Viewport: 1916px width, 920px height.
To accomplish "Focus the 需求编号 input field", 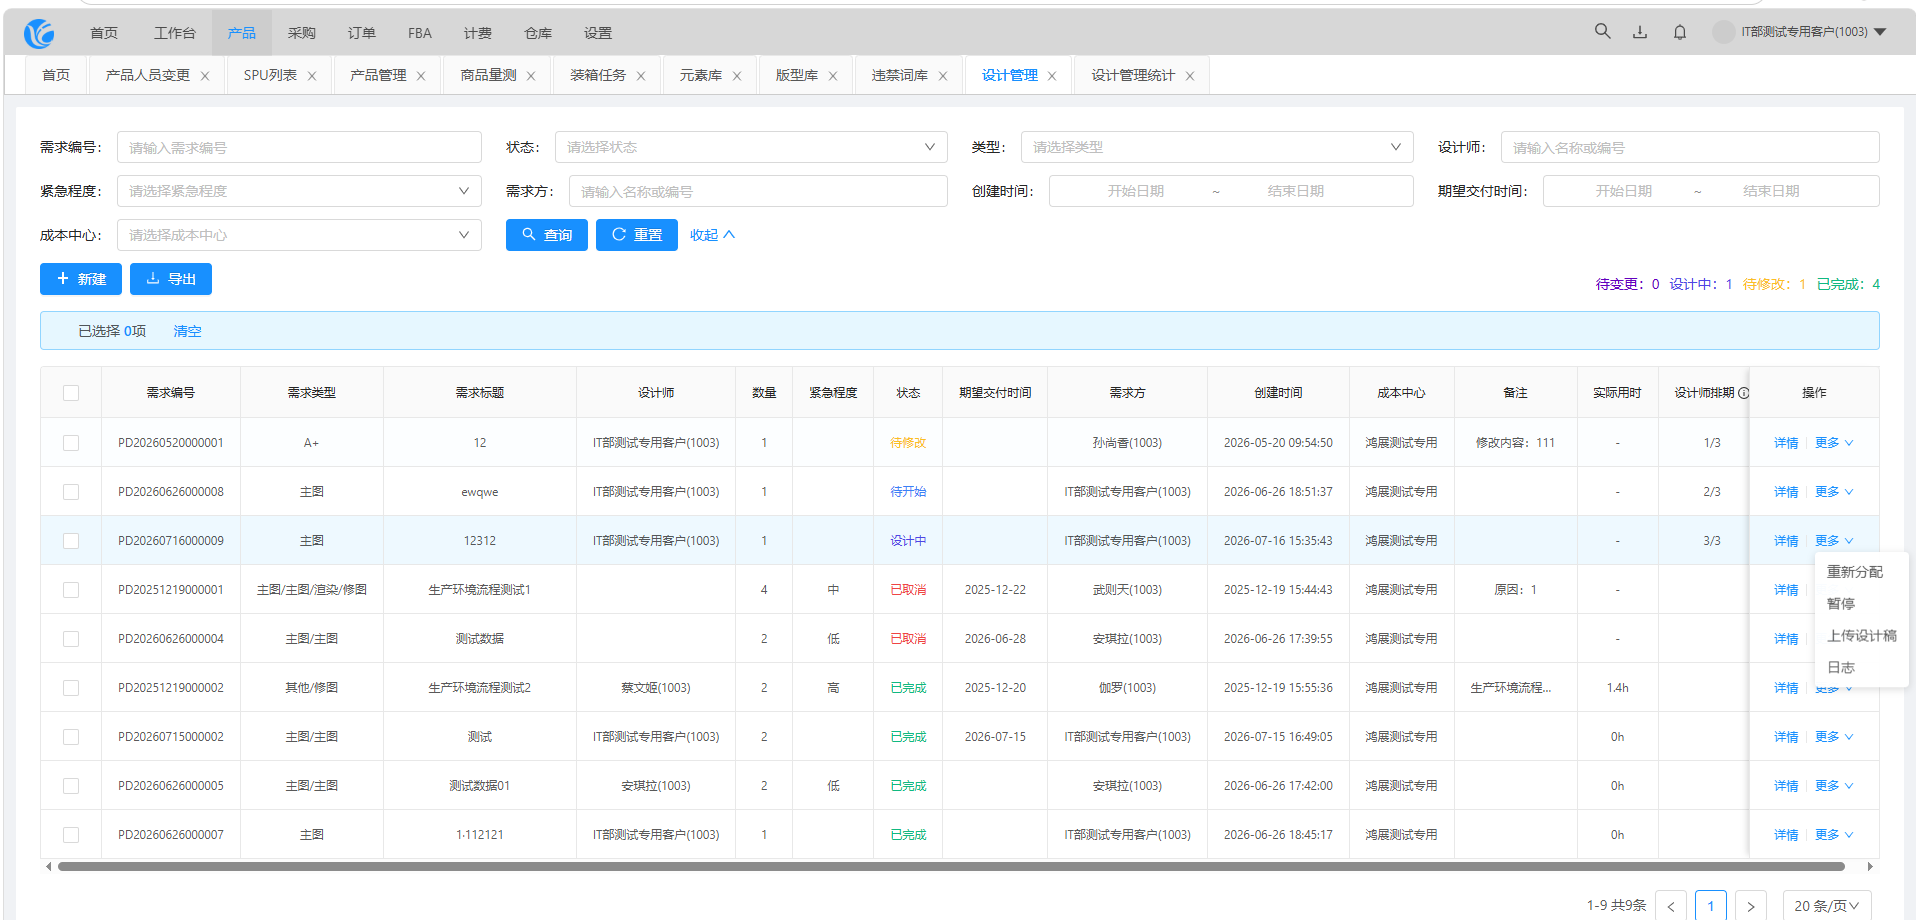I will (299, 147).
